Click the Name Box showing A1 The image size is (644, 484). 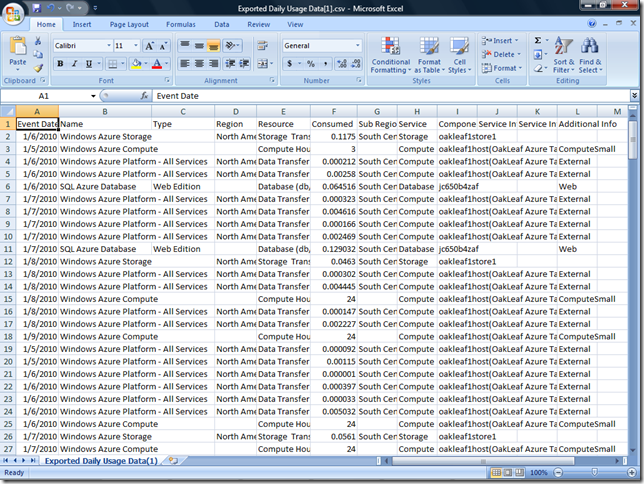(44, 96)
